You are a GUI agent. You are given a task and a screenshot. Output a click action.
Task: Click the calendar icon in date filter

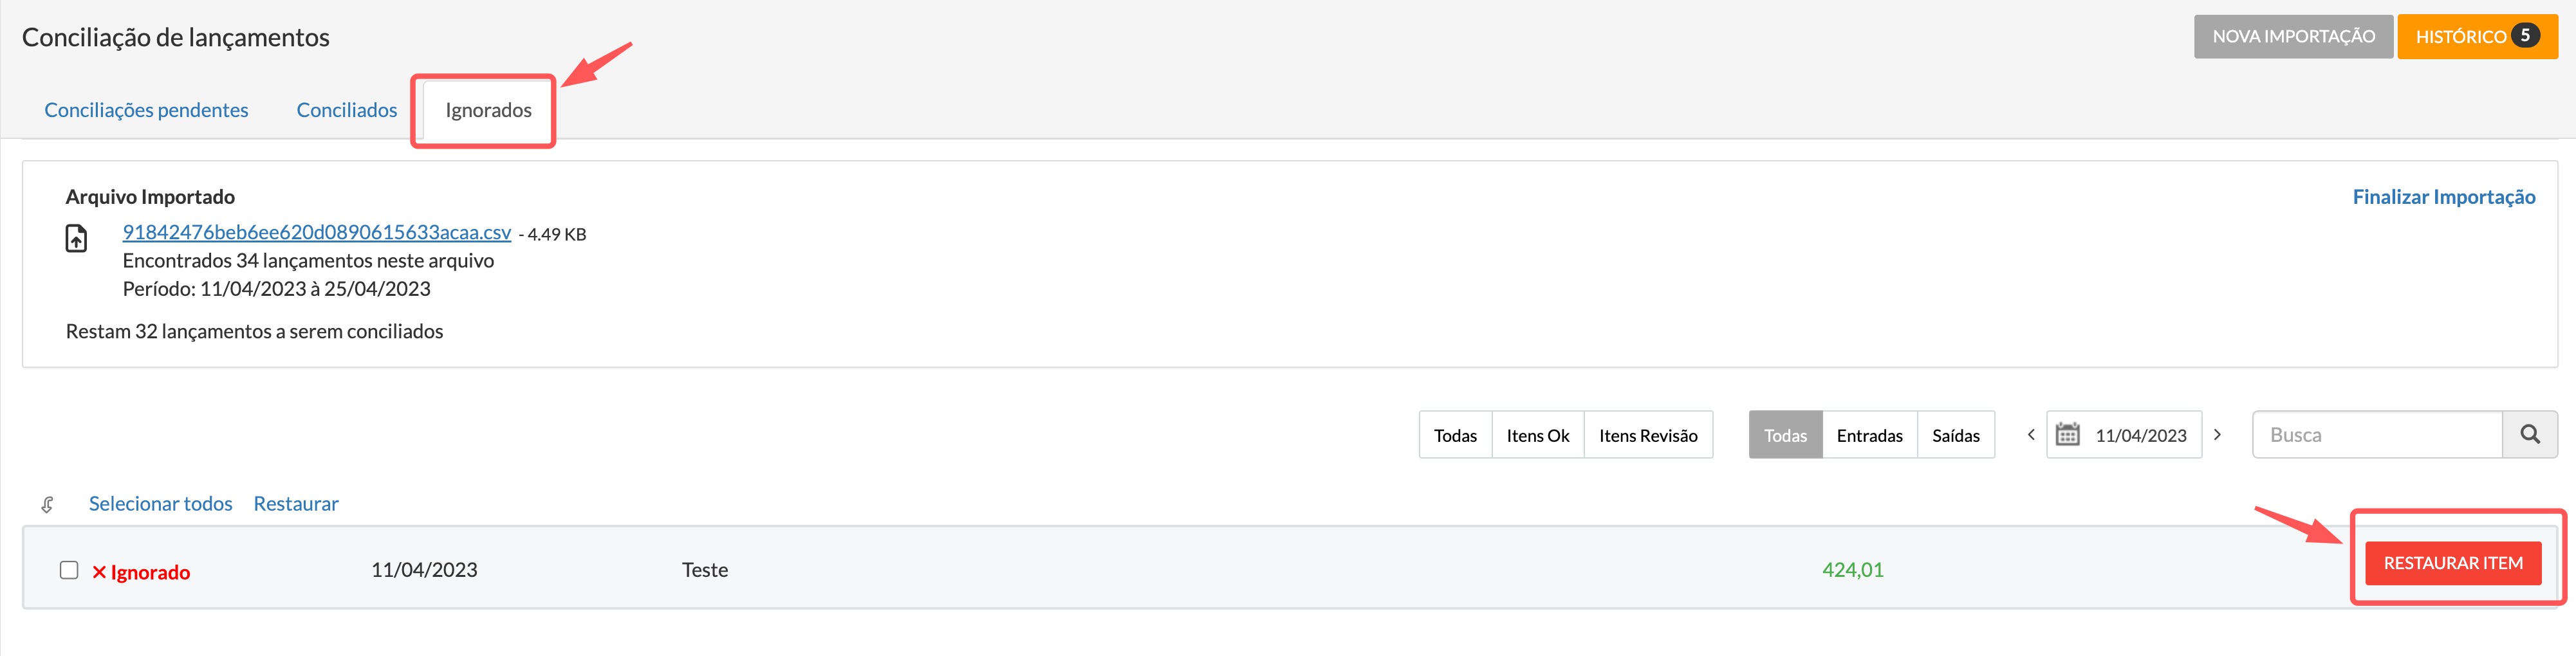point(2067,434)
